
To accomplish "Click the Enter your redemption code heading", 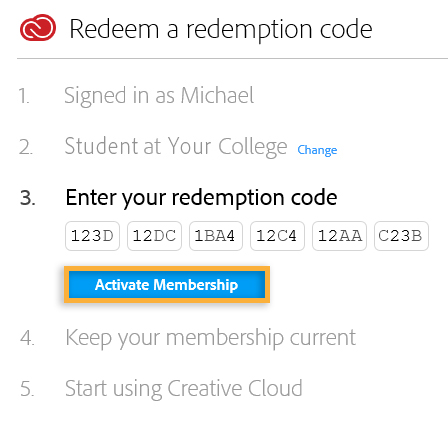I will pyautogui.click(x=201, y=198).
